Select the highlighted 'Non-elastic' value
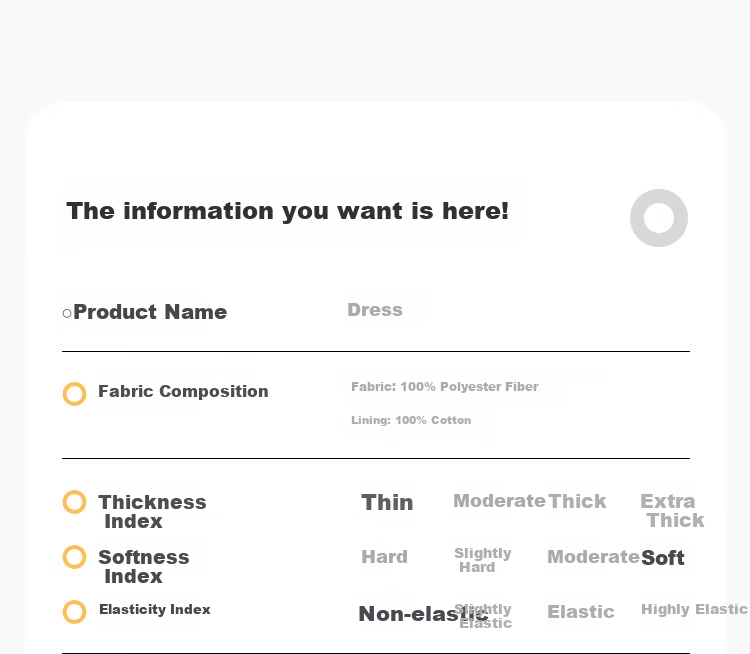 click(x=423, y=614)
